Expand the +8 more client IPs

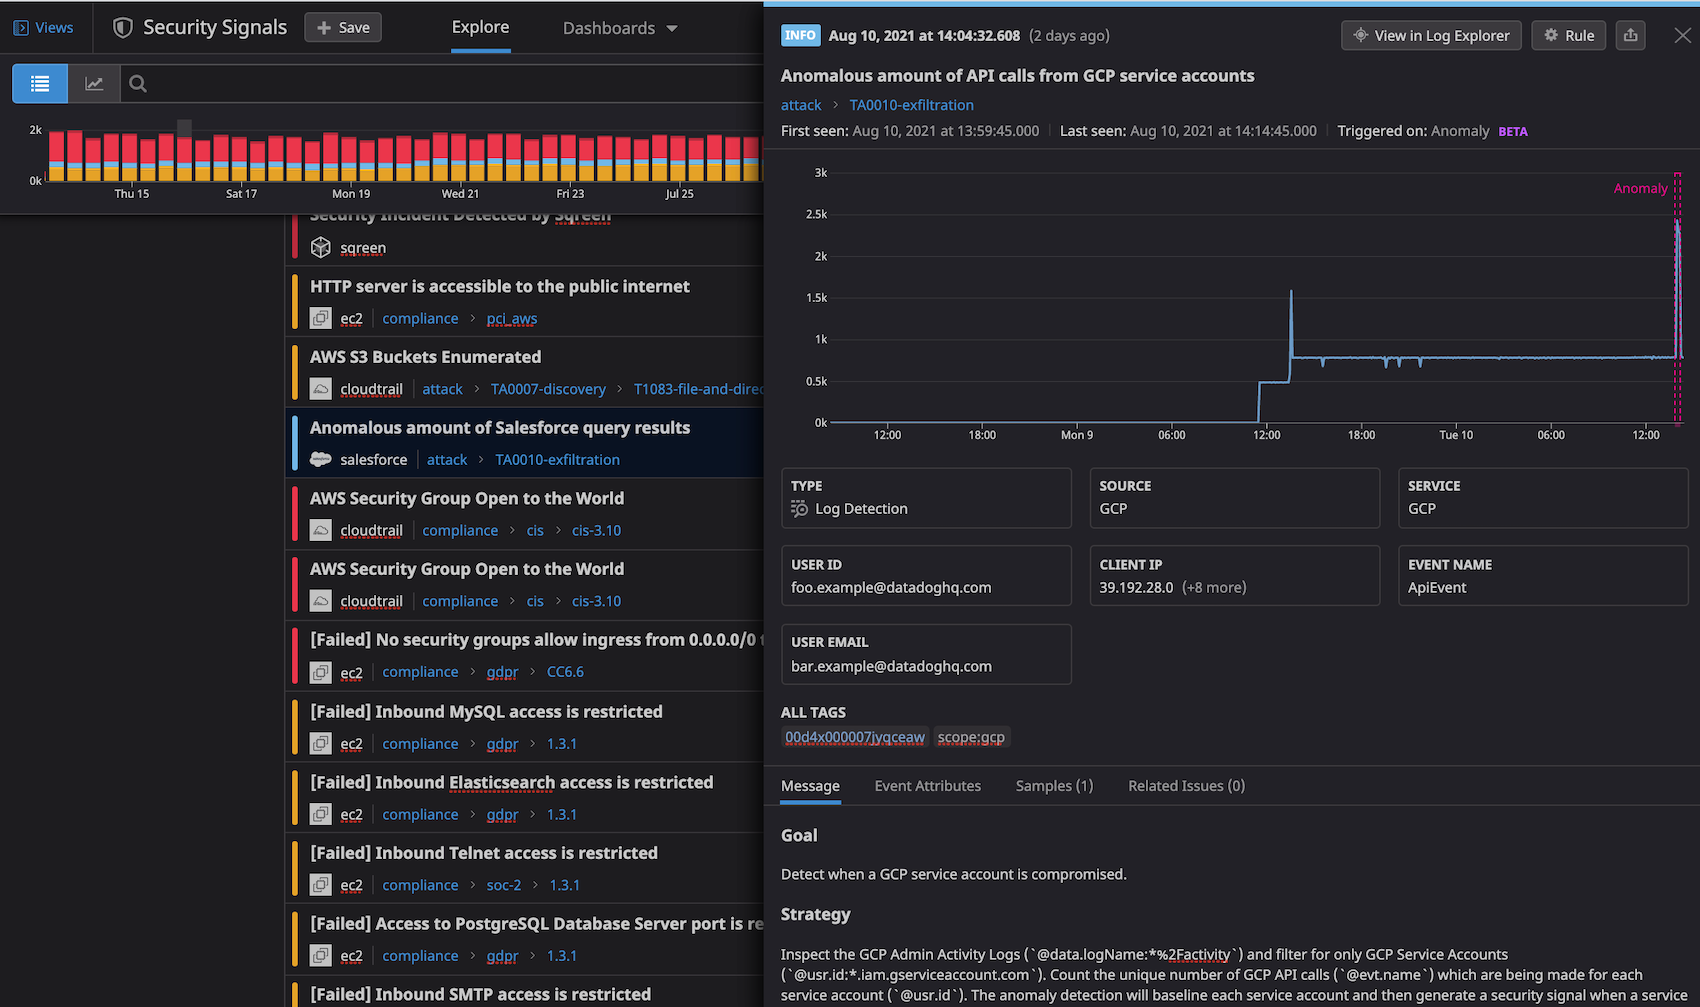click(1214, 587)
